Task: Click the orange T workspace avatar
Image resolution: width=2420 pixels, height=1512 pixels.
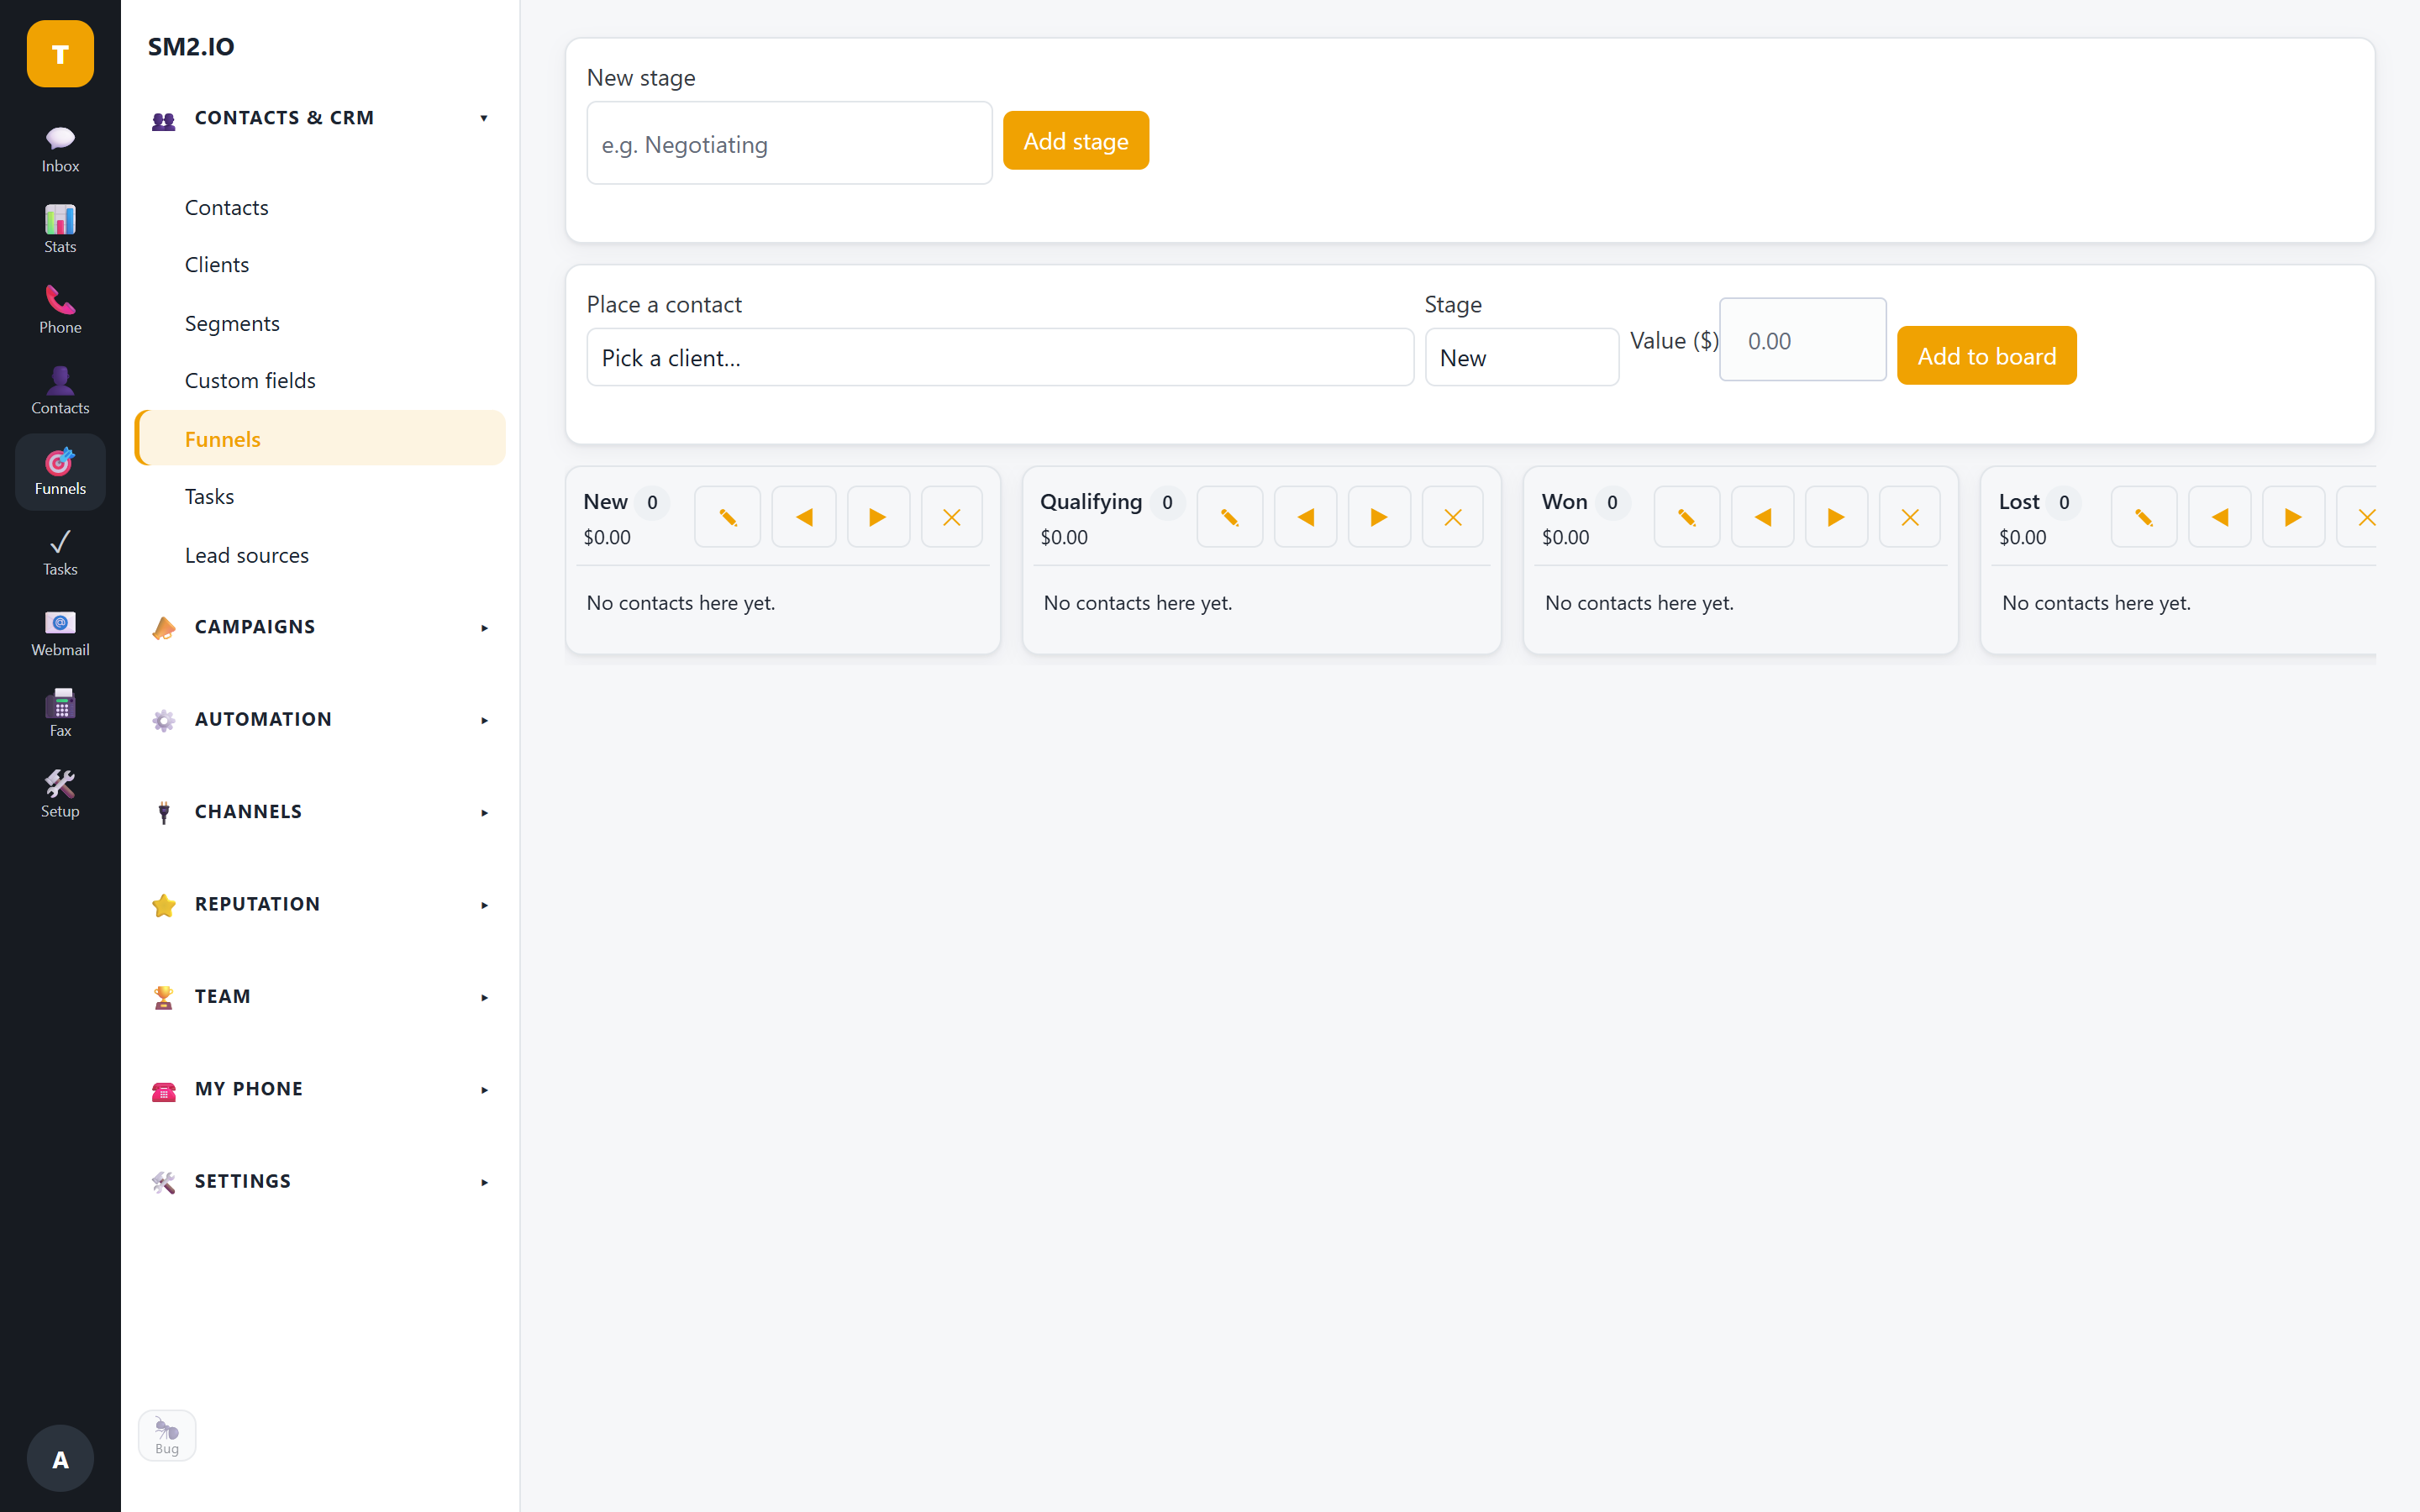Action: pyautogui.click(x=60, y=54)
